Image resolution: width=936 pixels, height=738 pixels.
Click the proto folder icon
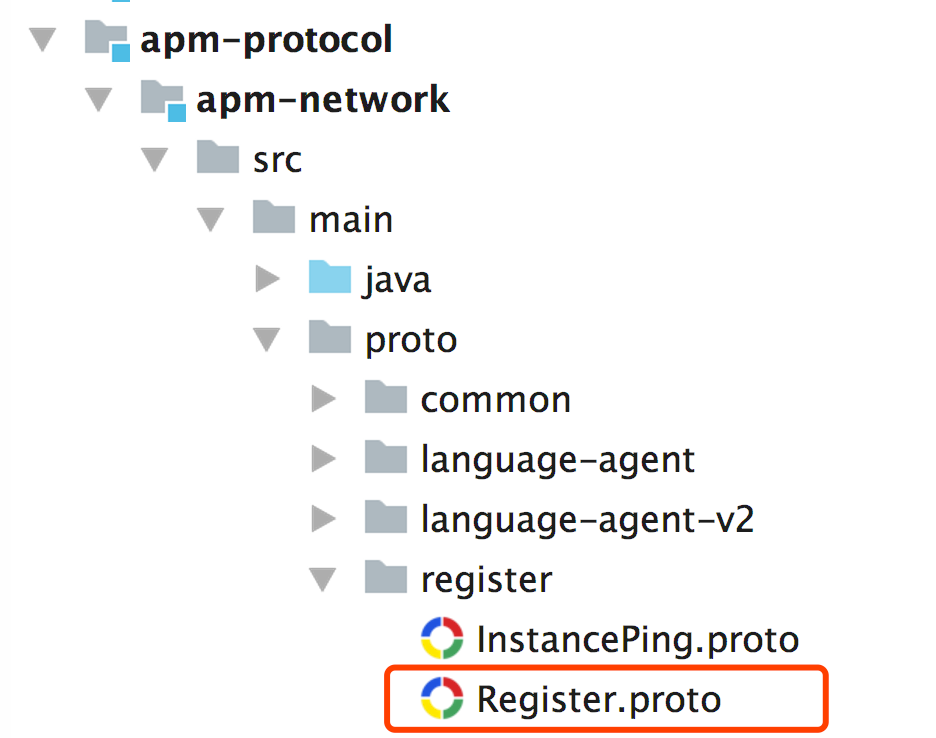(330, 339)
